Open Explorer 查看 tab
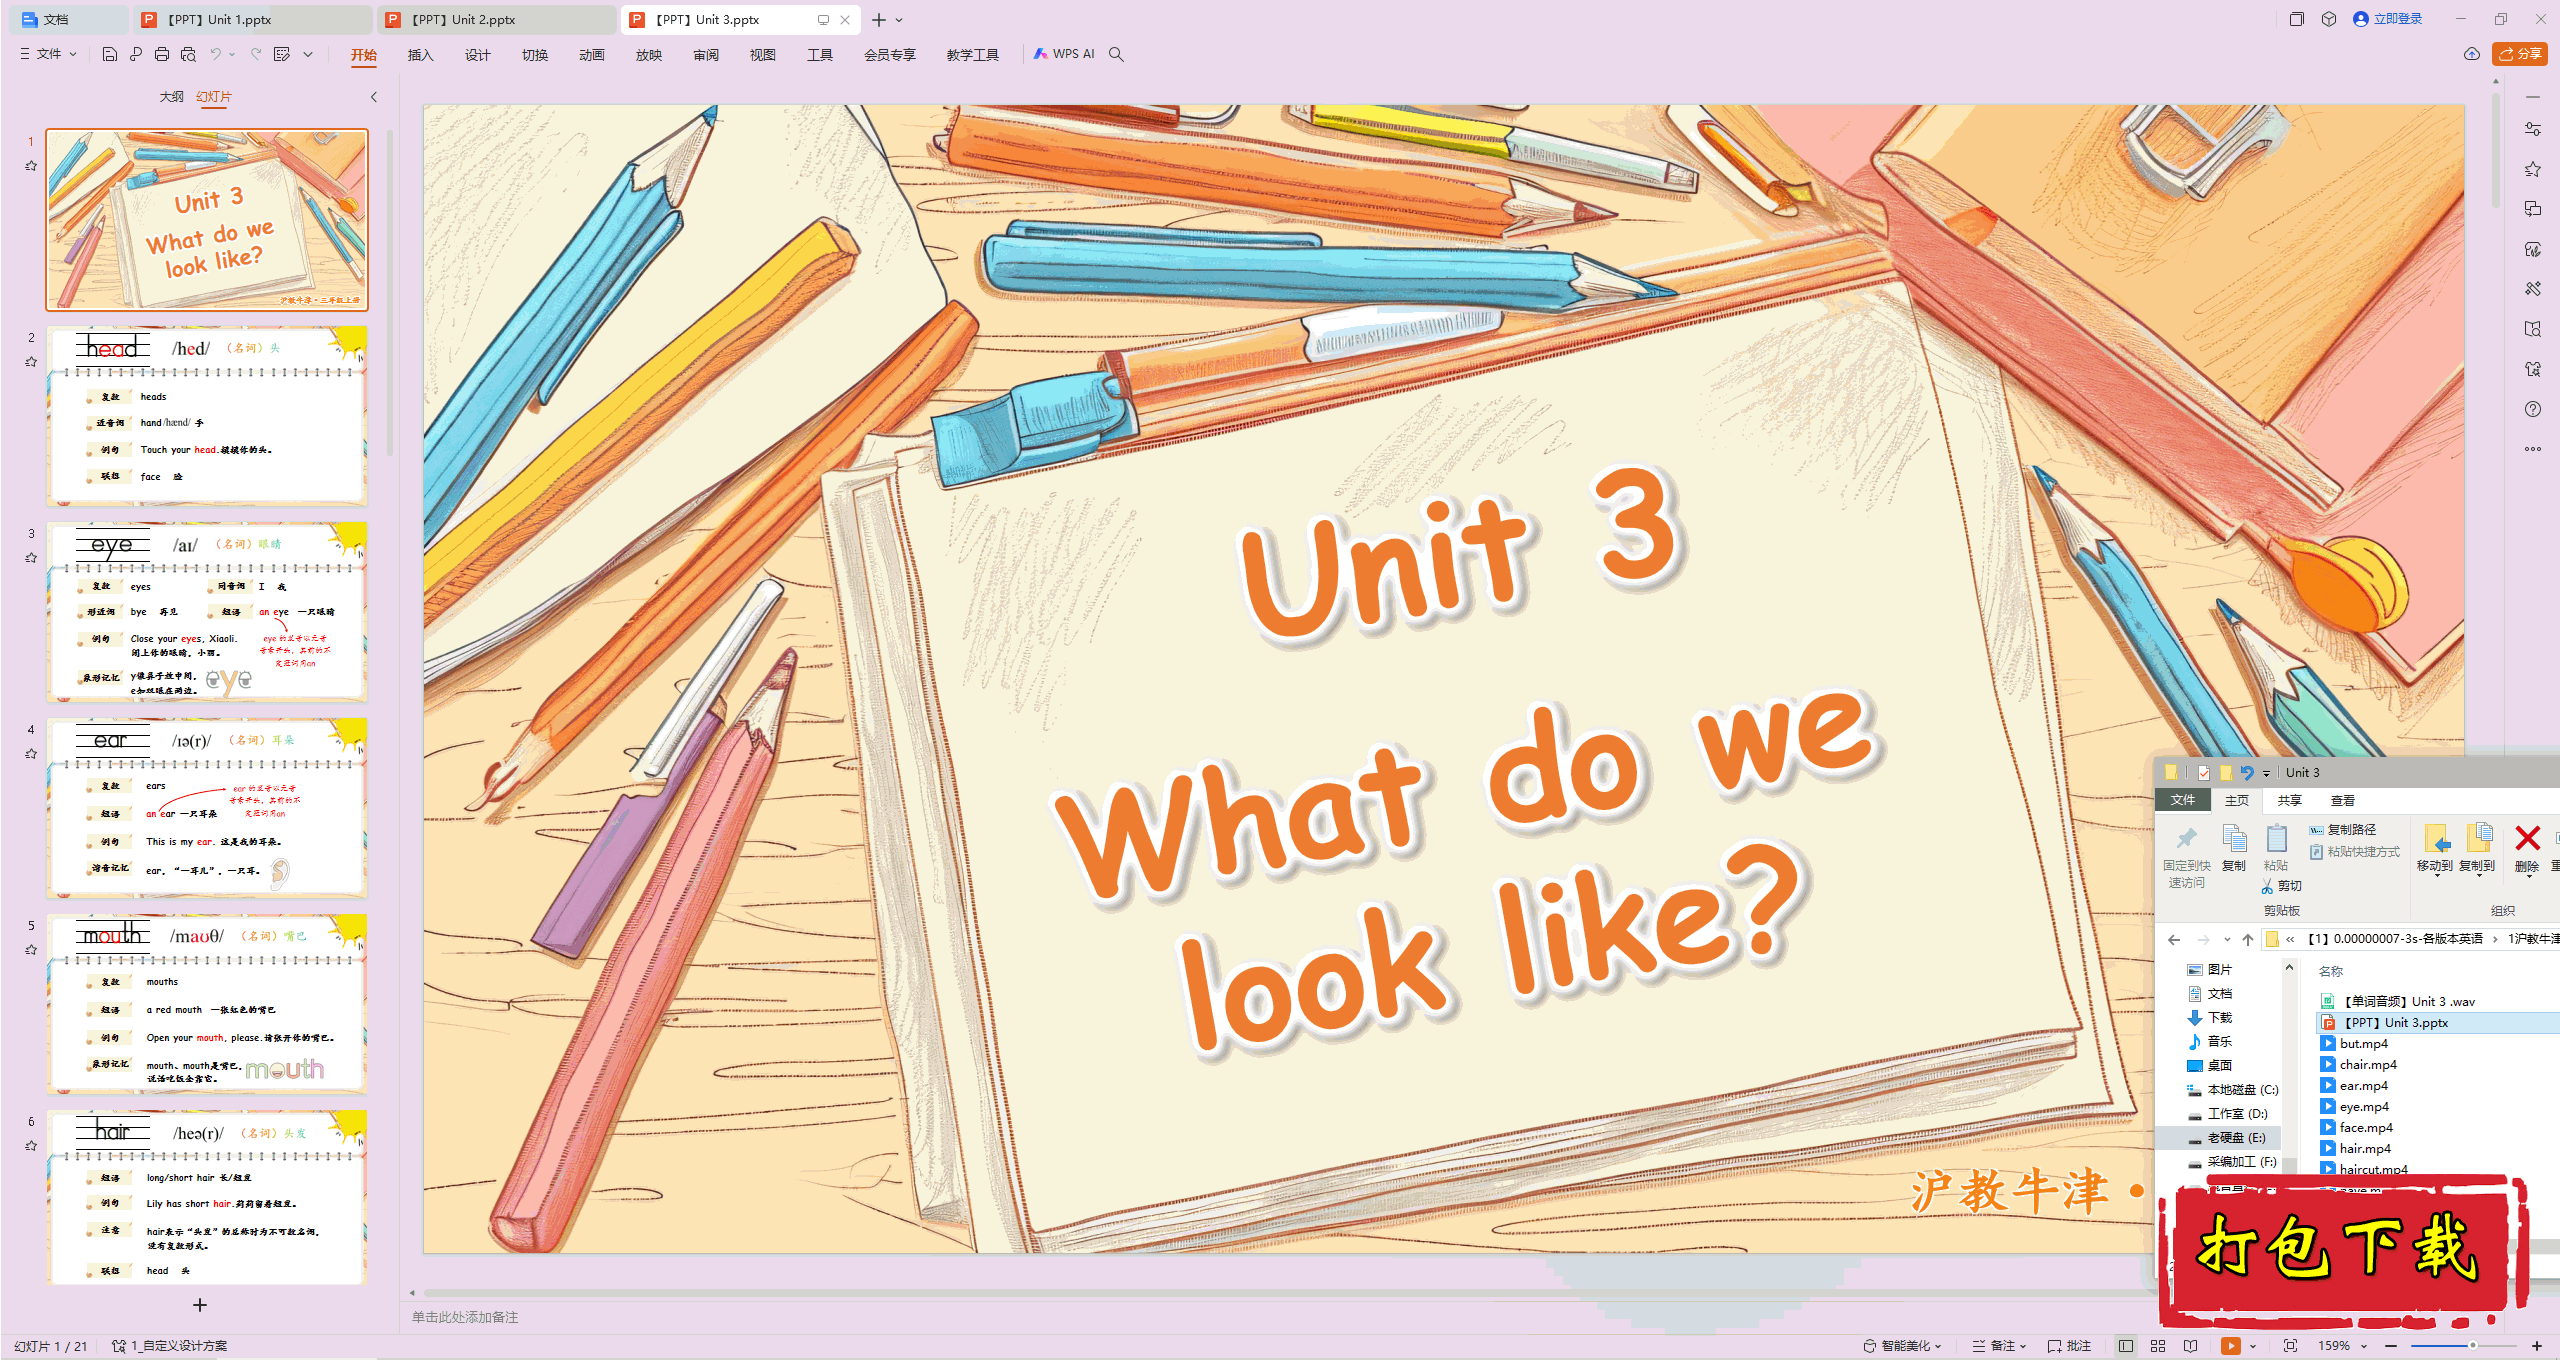Viewport: 2560px width, 1360px height. 2342,800
